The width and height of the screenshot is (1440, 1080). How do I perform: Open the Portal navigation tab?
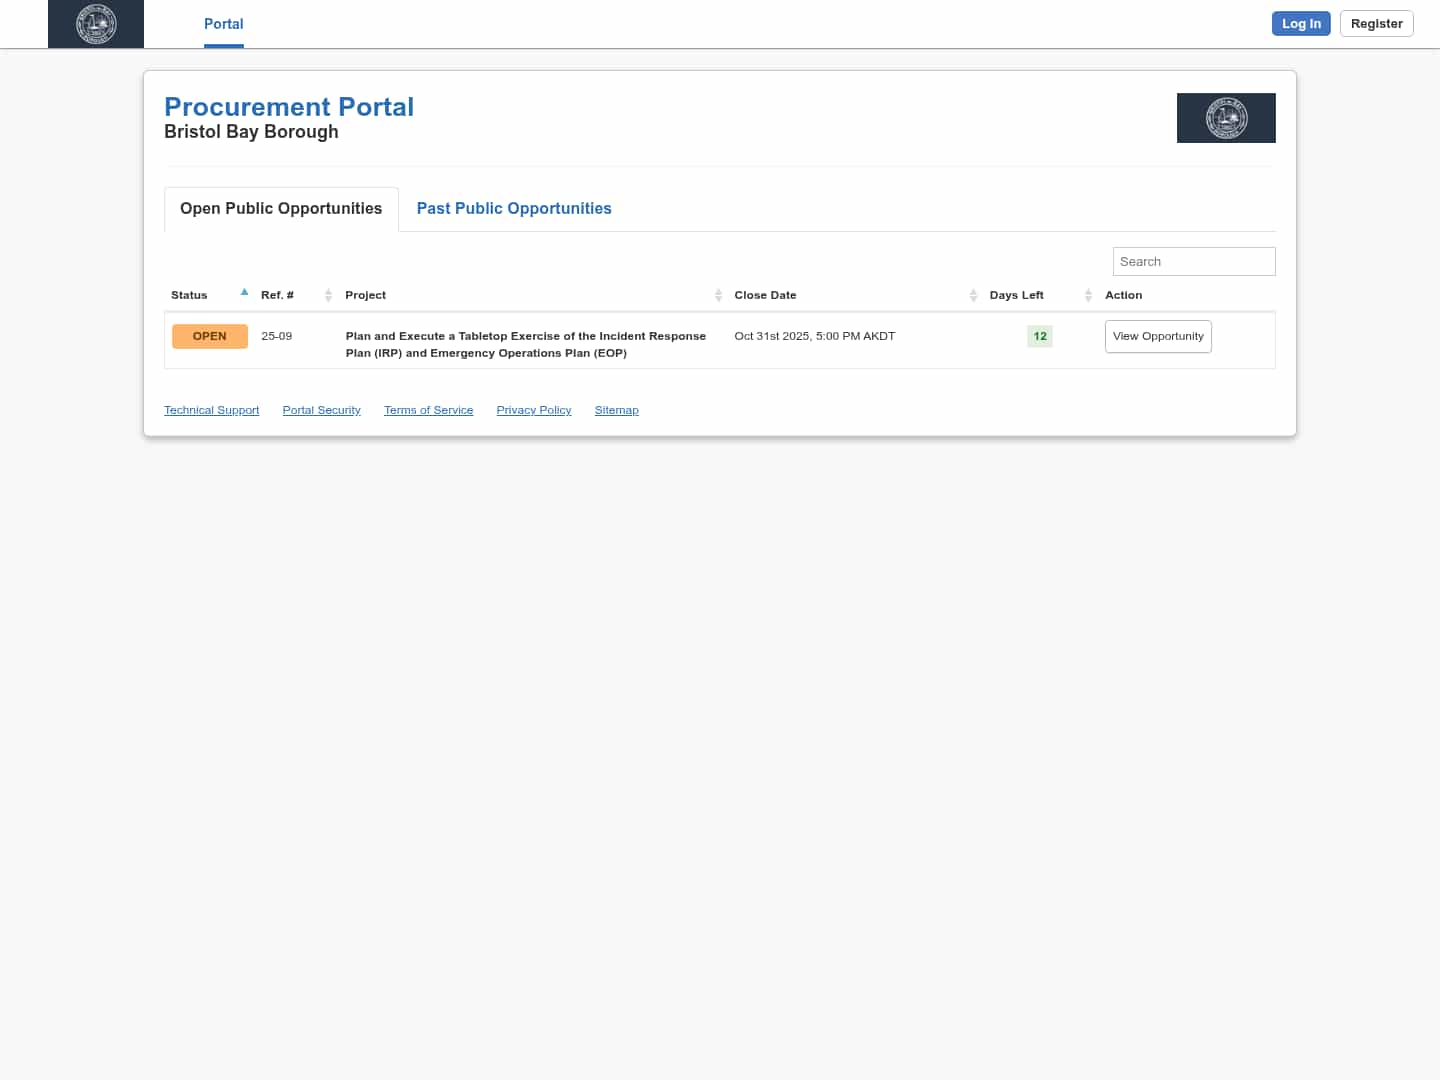click(223, 24)
